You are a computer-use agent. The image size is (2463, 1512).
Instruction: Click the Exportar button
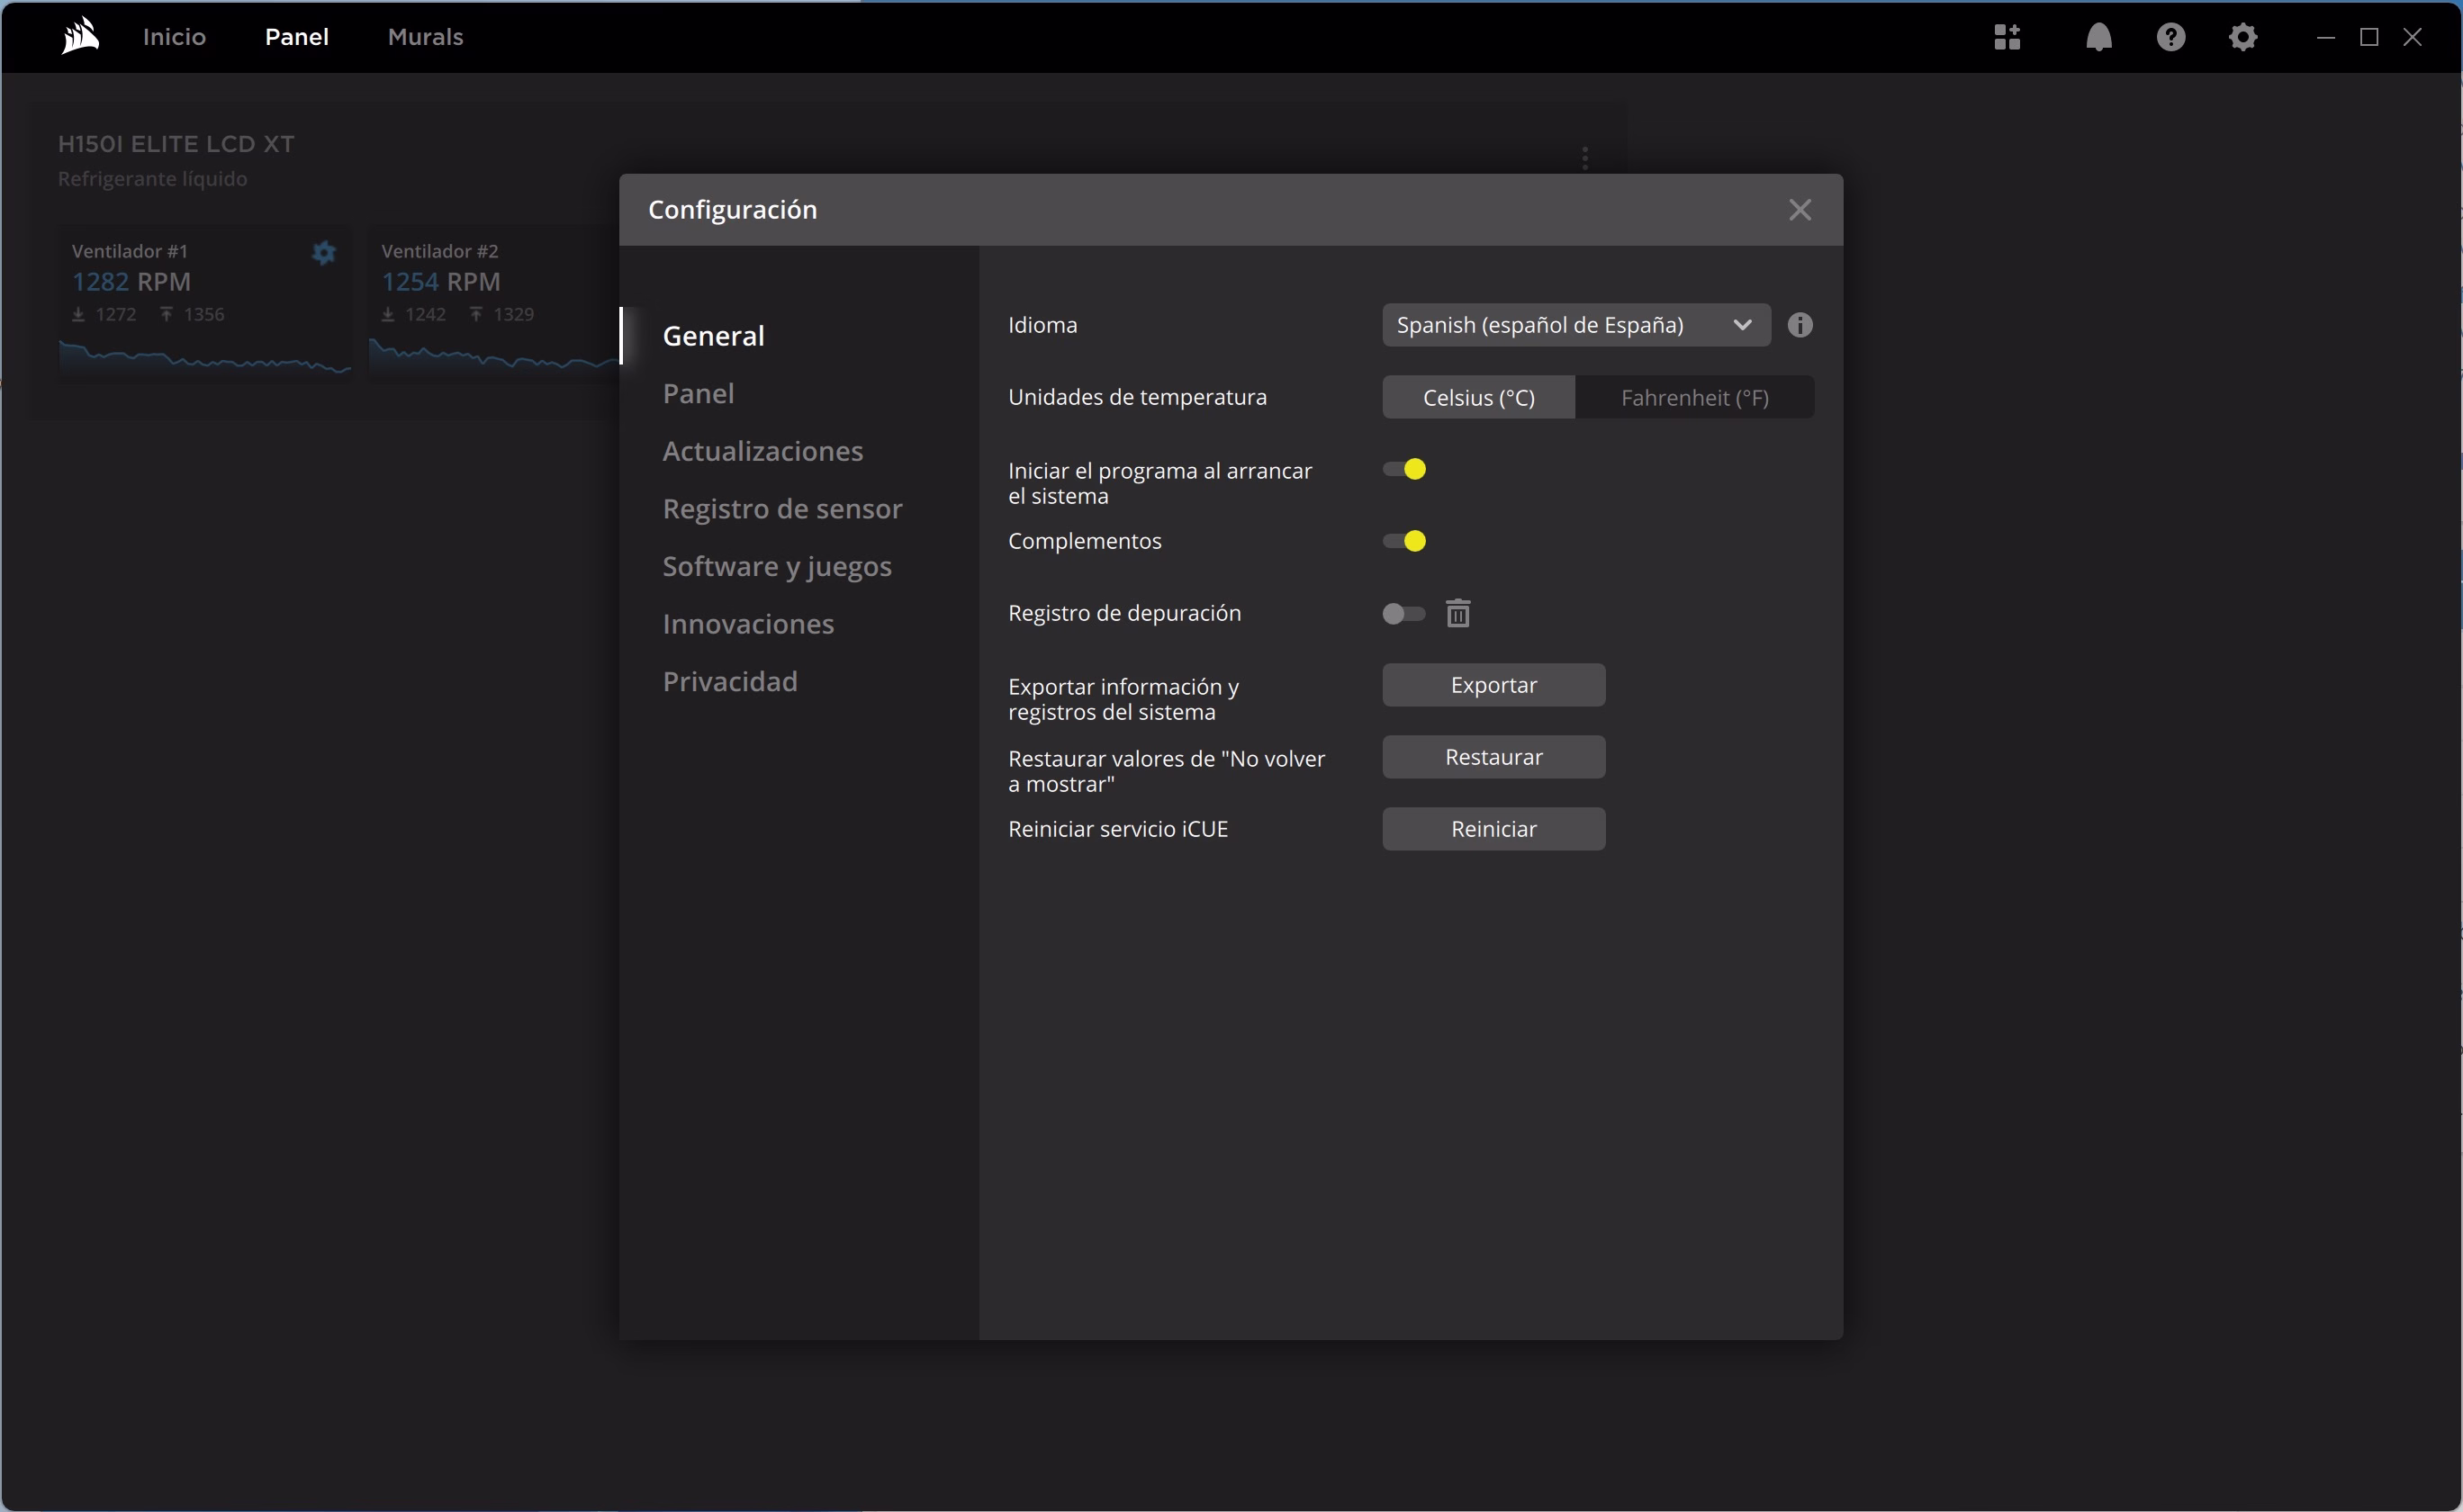tap(1493, 685)
